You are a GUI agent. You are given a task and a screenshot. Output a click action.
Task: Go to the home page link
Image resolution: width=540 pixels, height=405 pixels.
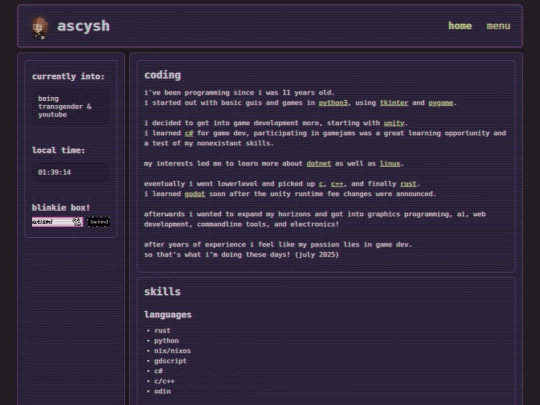click(460, 26)
